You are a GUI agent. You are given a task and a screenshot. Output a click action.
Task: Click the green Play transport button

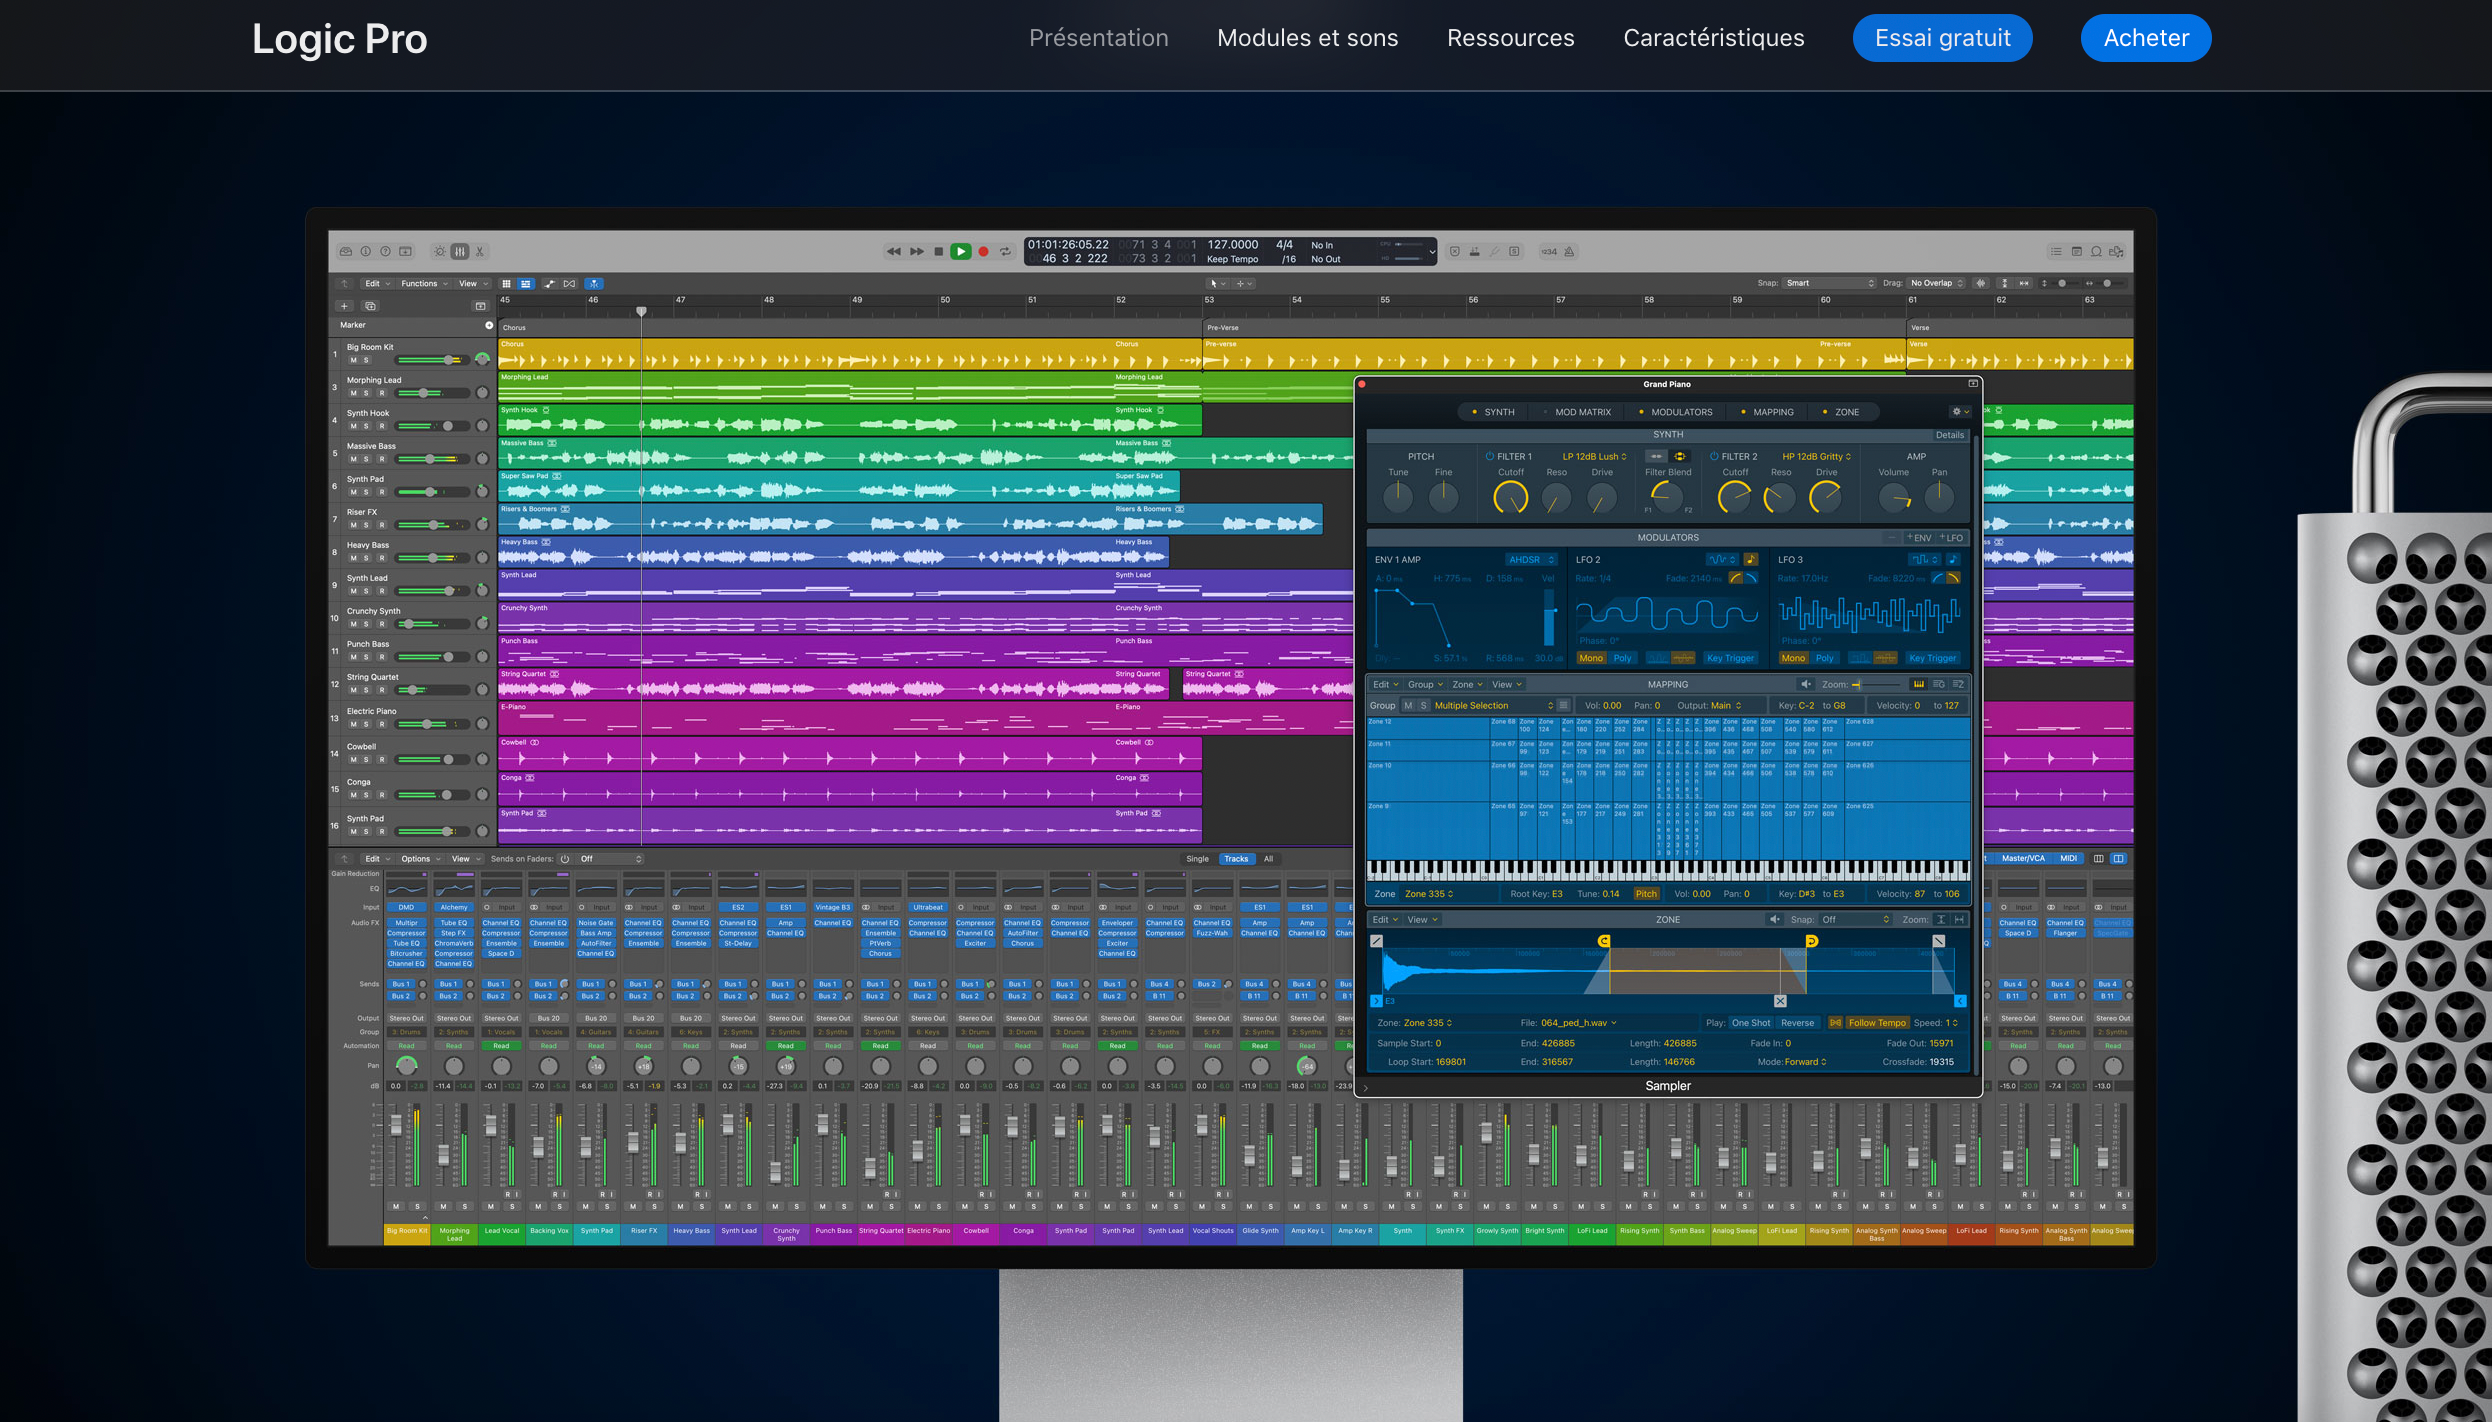960,251
